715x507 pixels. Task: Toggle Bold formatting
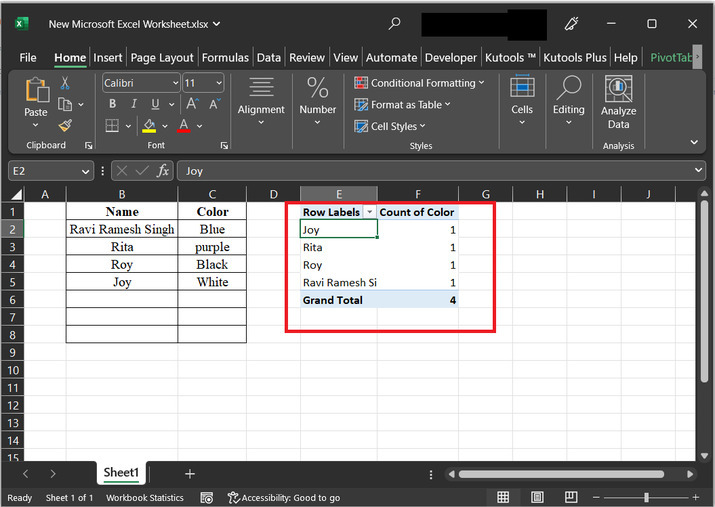point(112,104)
